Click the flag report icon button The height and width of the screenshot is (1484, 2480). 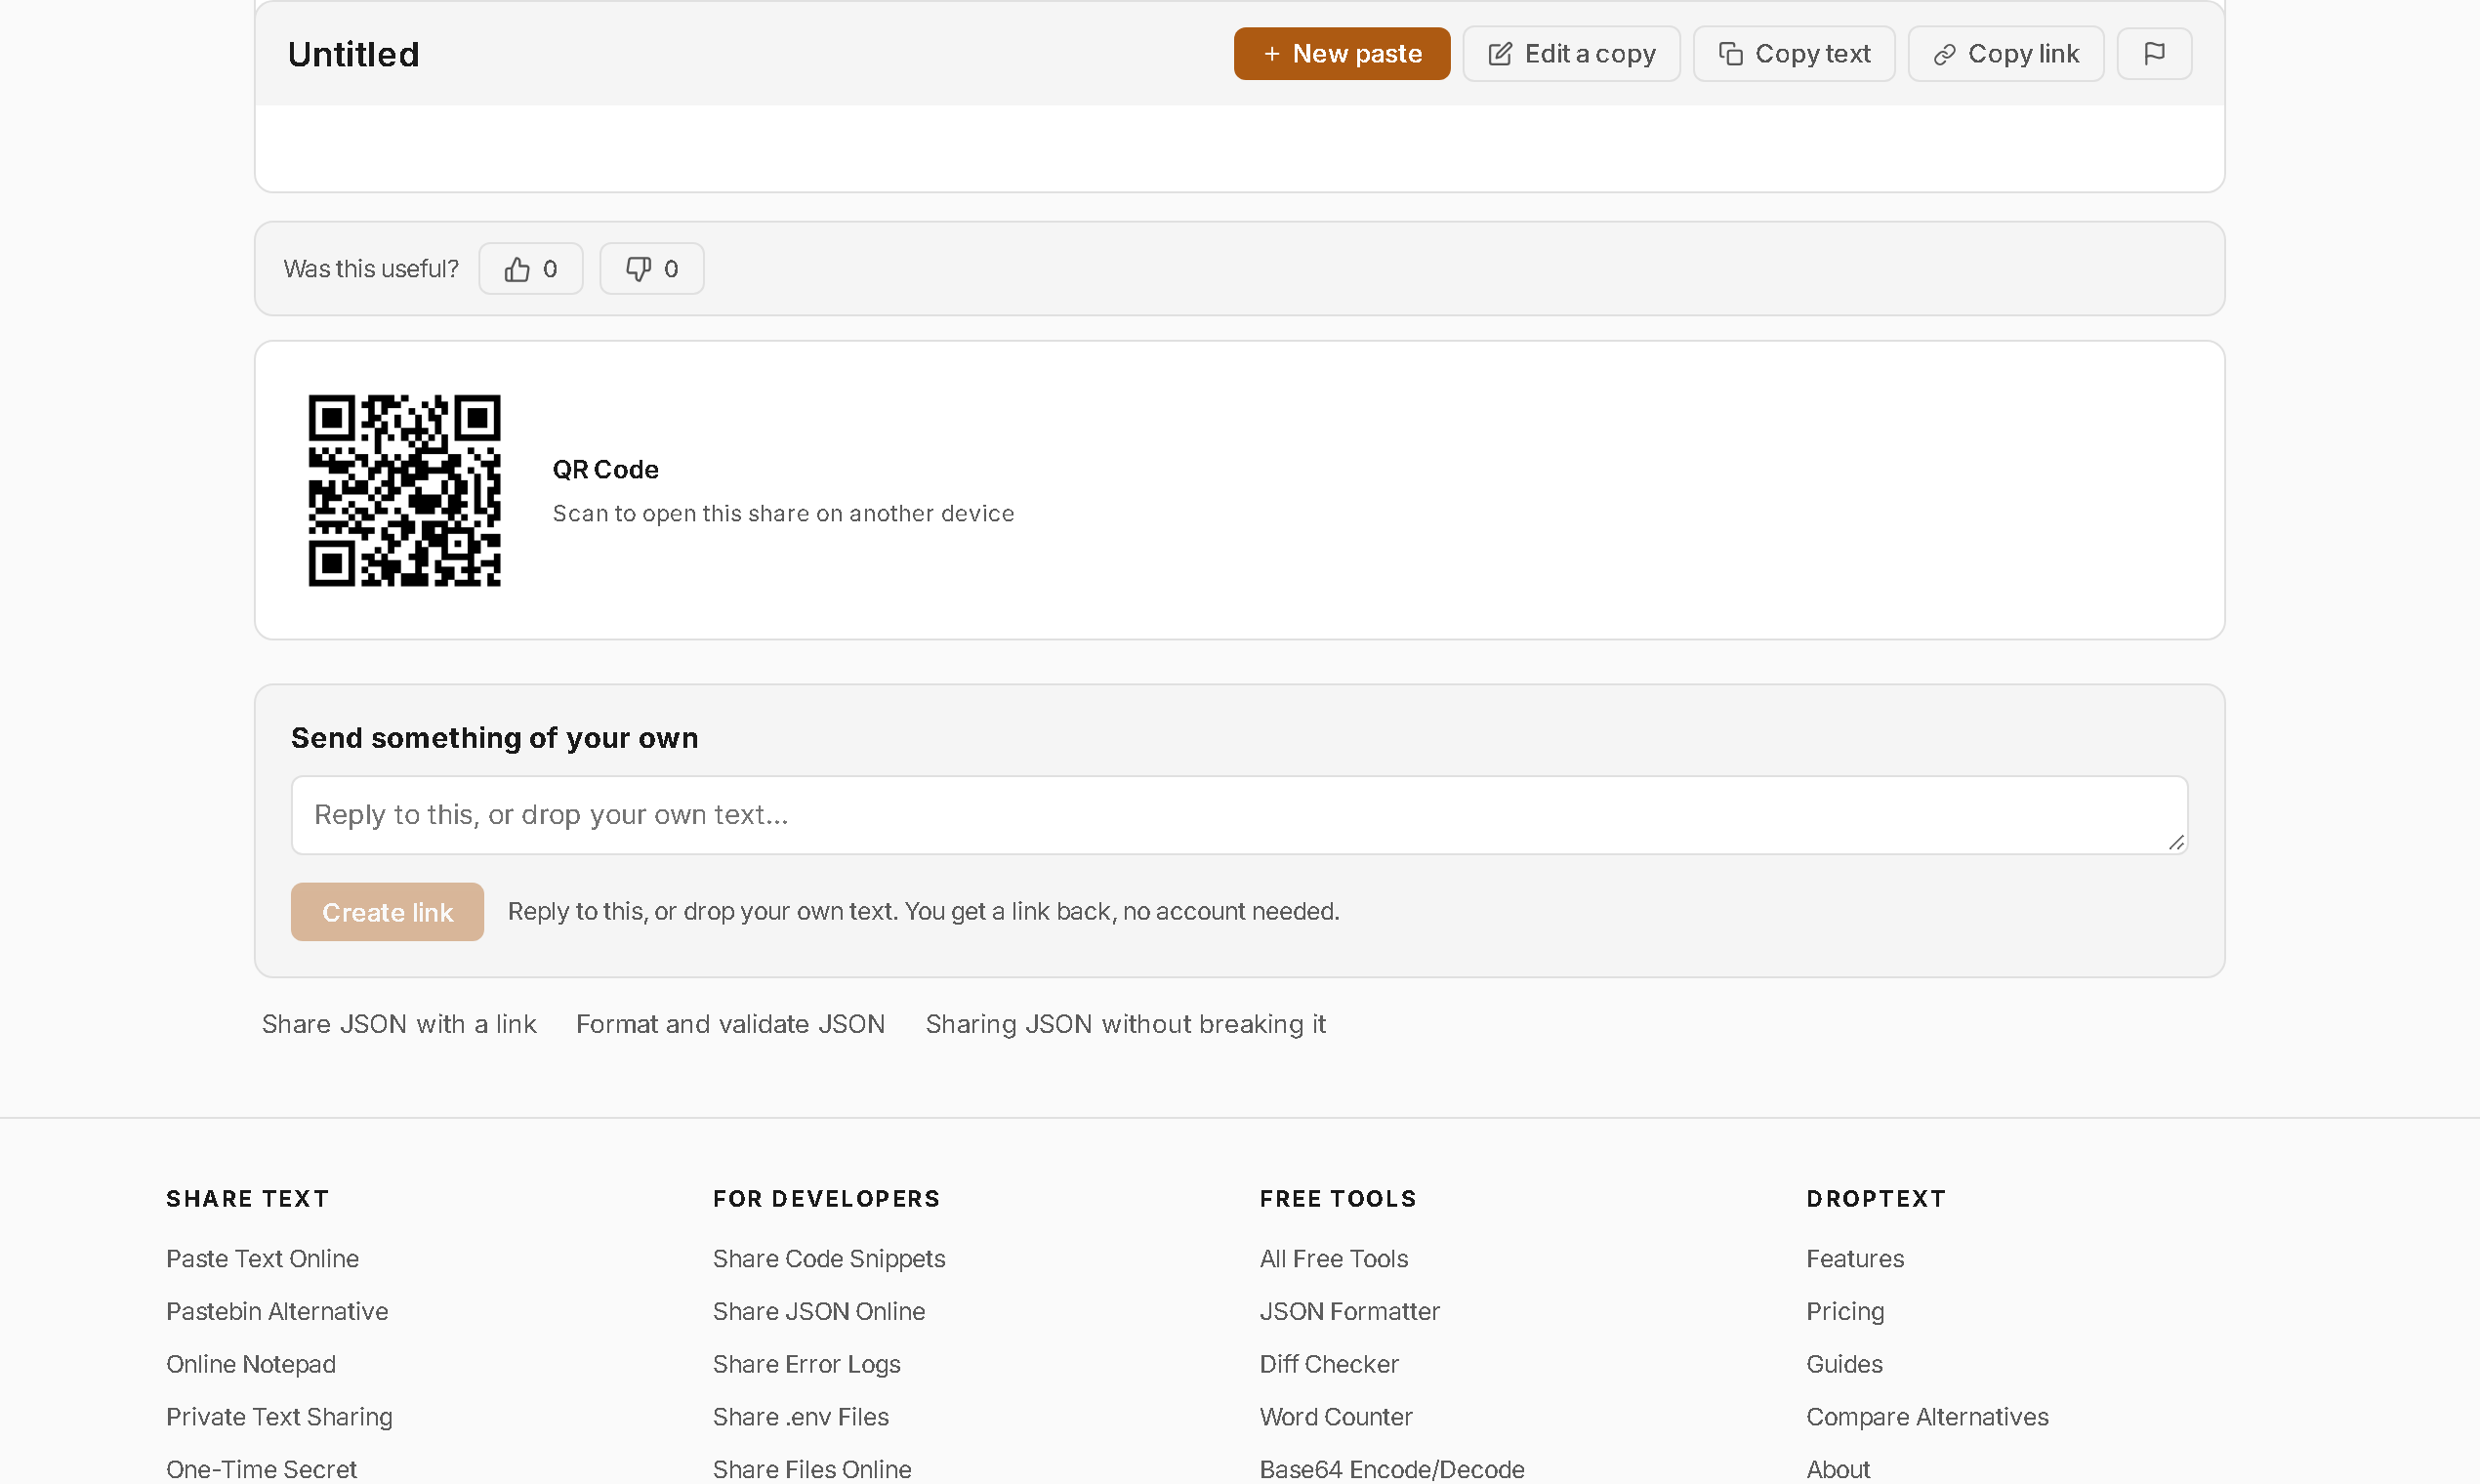point(2154,53)
